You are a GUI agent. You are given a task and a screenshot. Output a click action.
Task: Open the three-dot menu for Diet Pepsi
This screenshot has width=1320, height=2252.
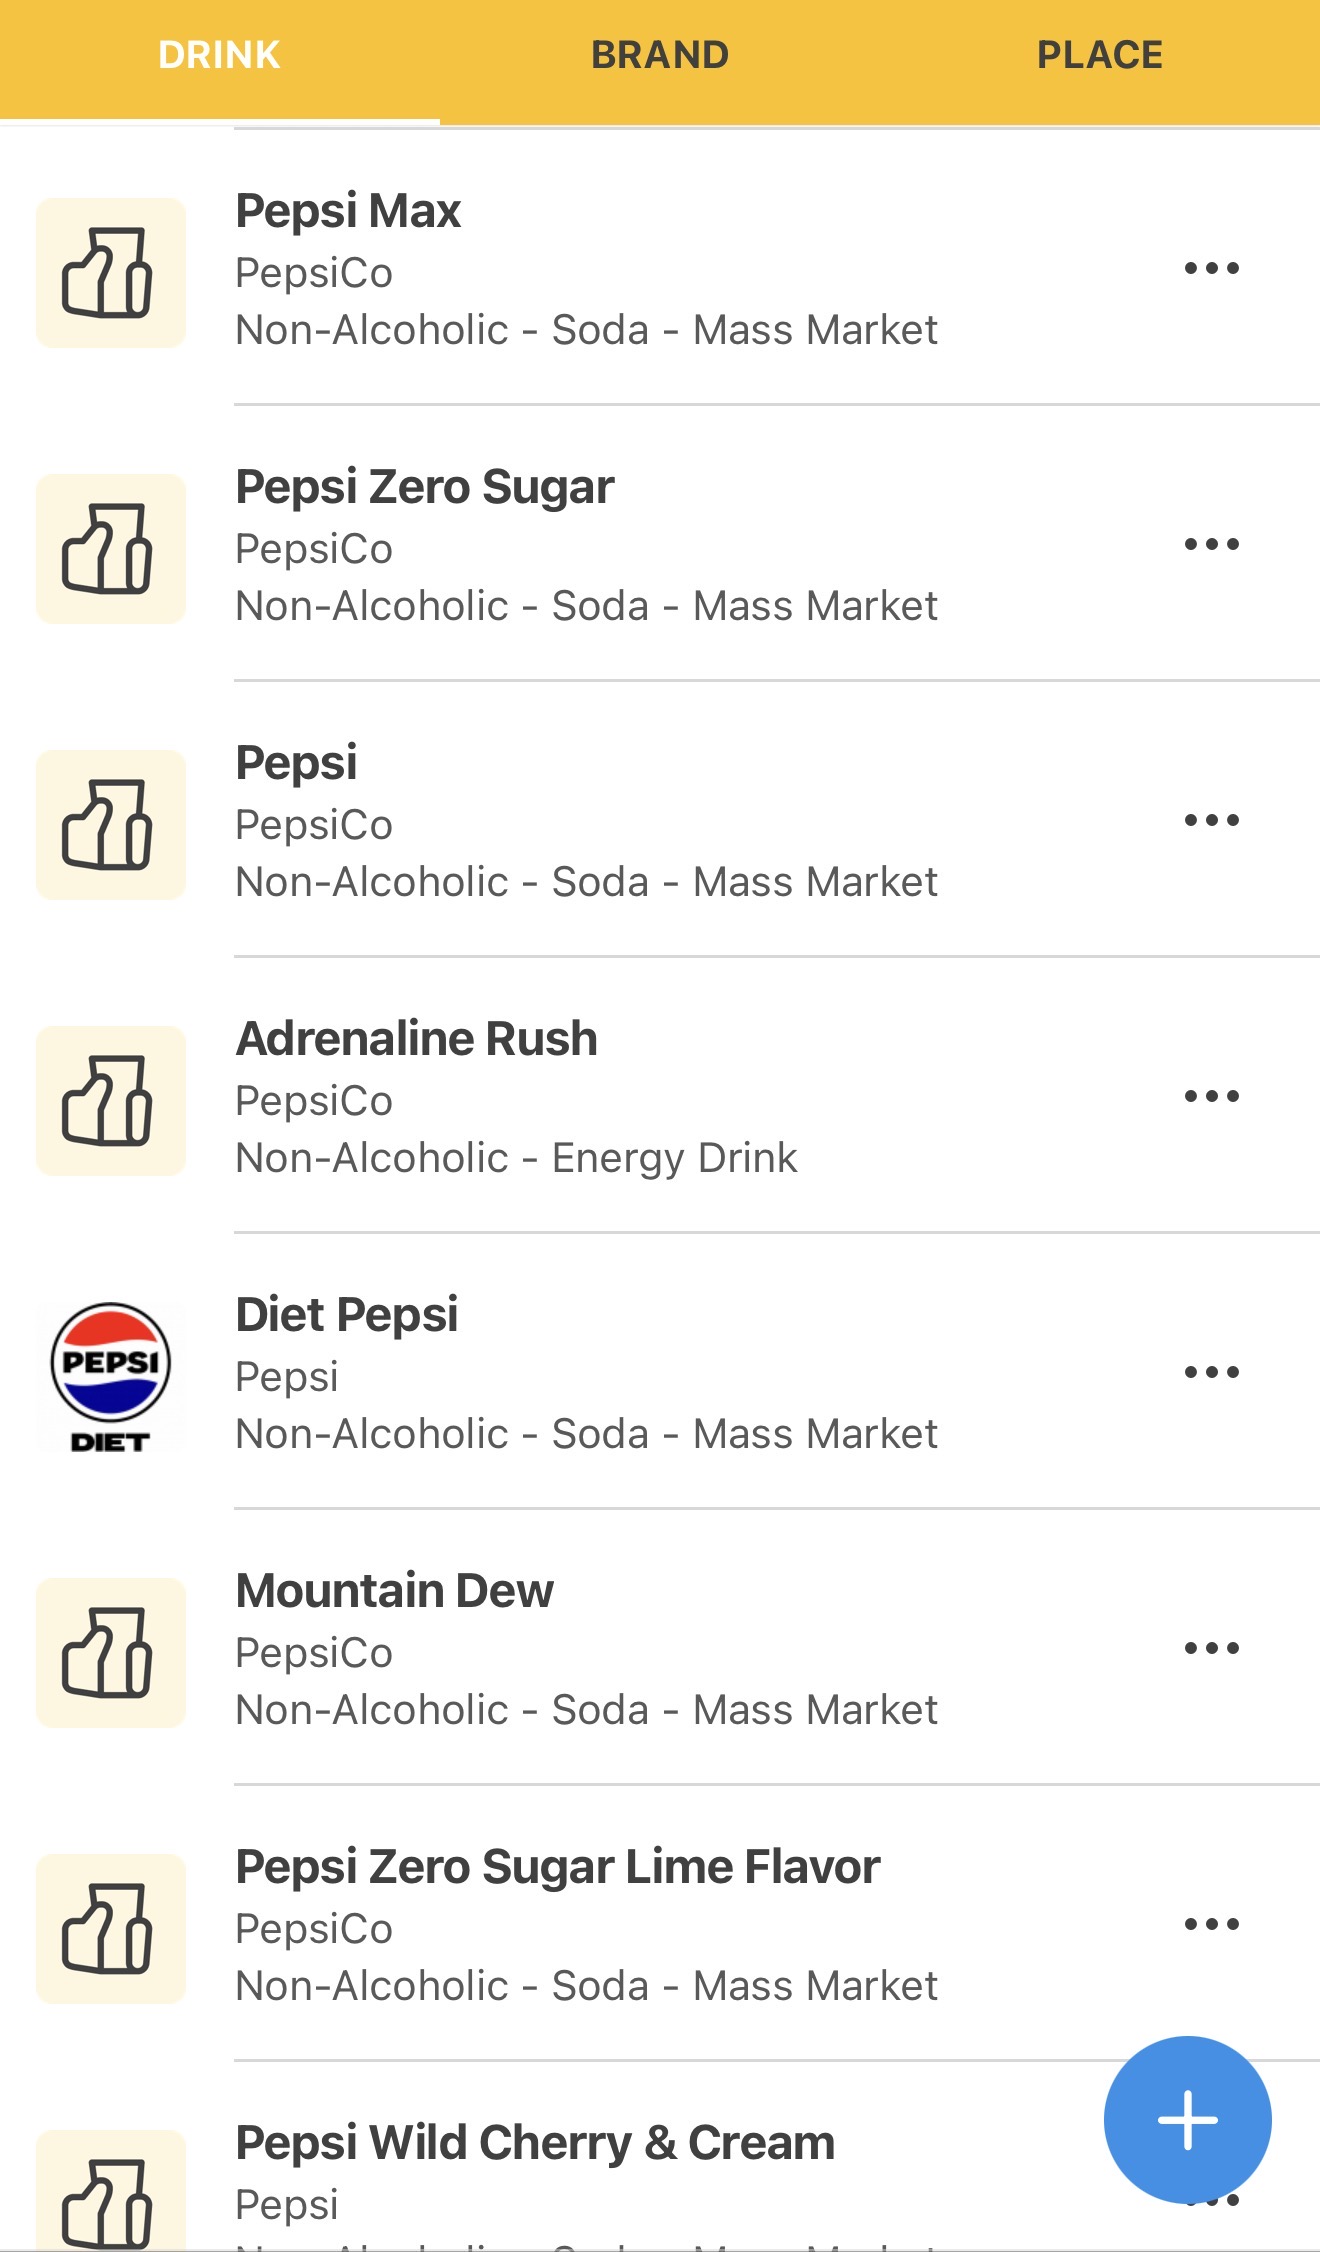coord(1211,1372)
